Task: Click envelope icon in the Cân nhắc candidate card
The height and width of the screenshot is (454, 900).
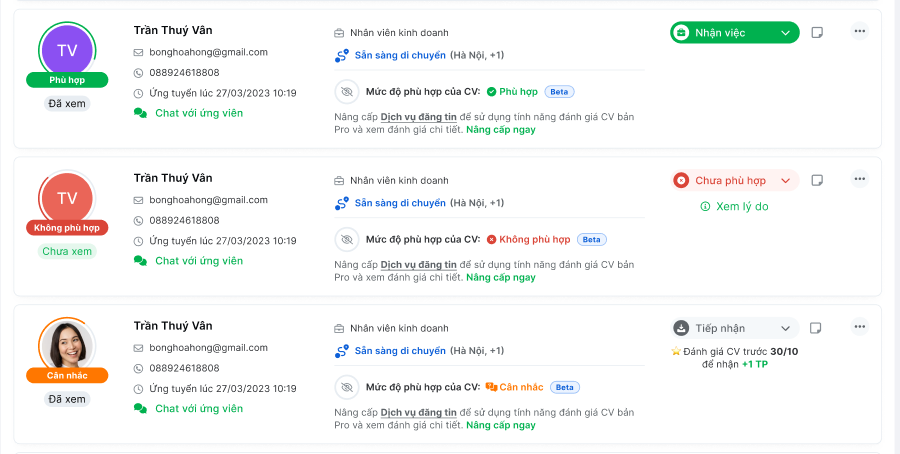Action: (138, 348)
